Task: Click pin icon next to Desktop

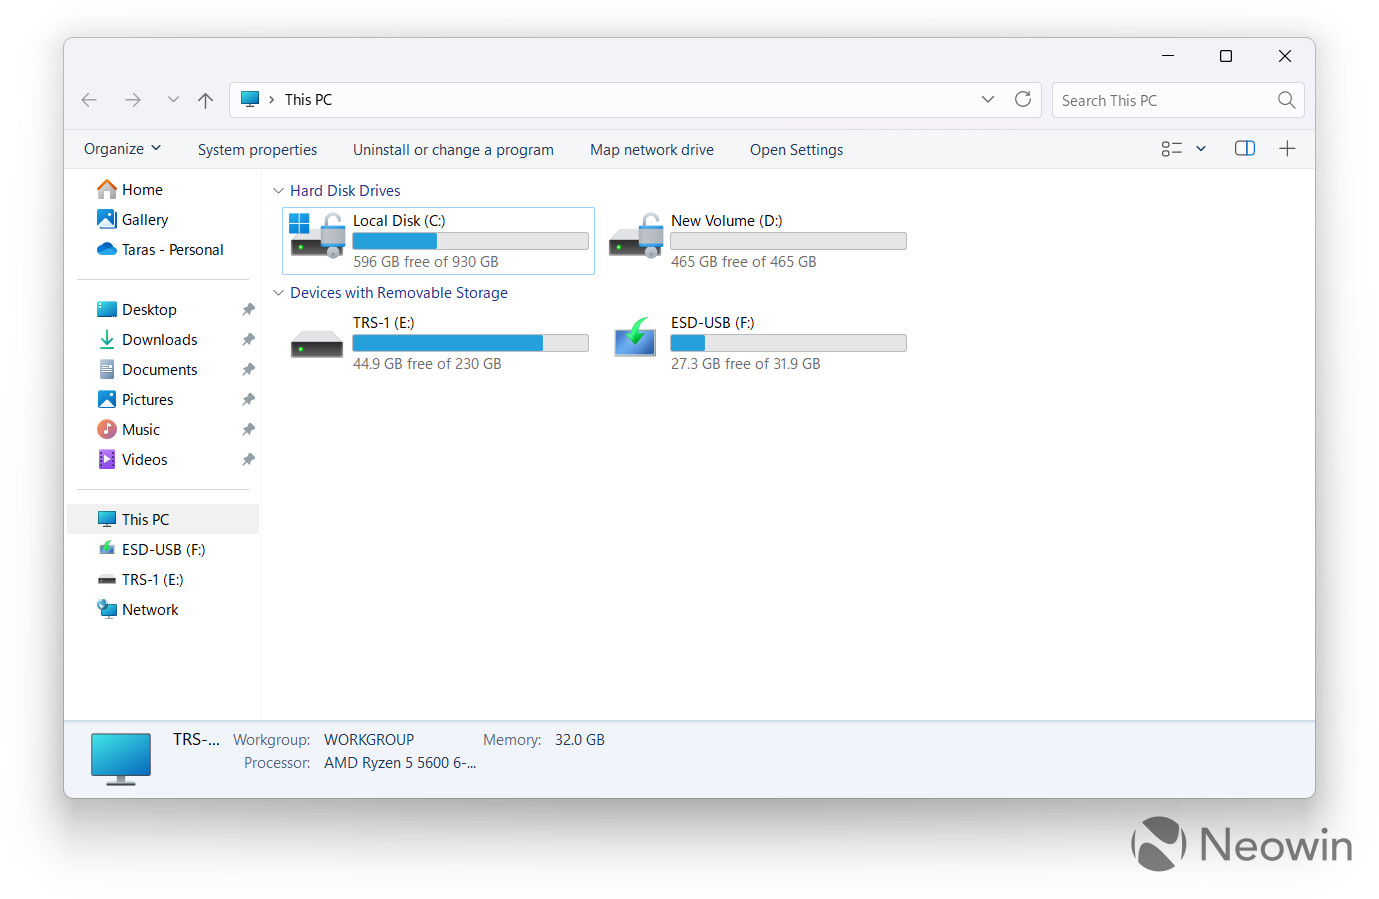Action: click(248, 310)
